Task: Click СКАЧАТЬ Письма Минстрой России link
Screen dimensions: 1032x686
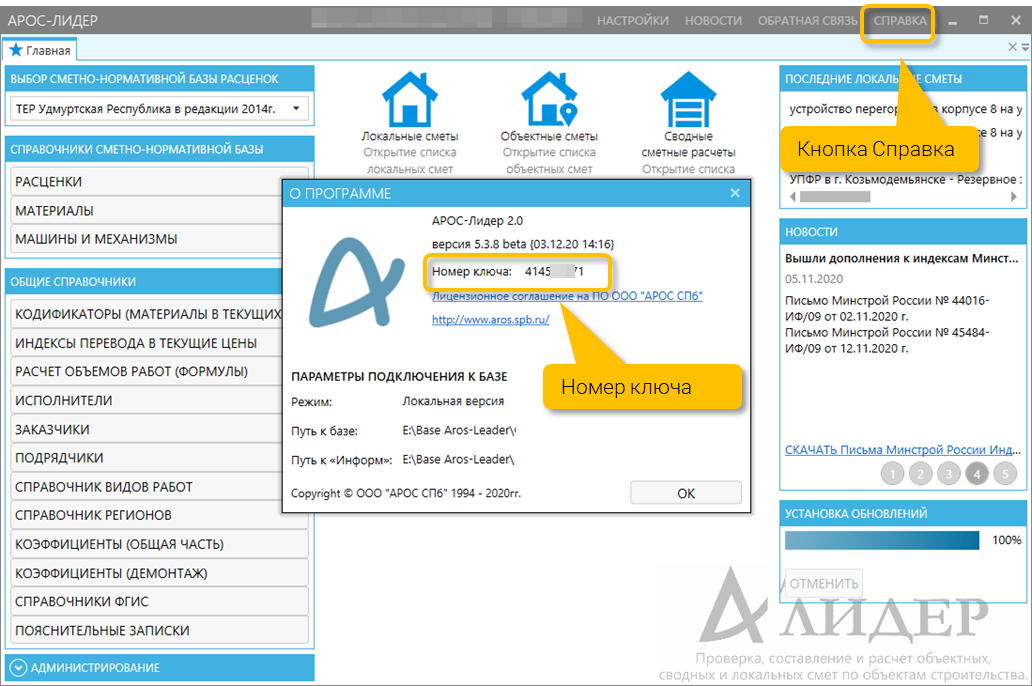Action: point(902,450)
